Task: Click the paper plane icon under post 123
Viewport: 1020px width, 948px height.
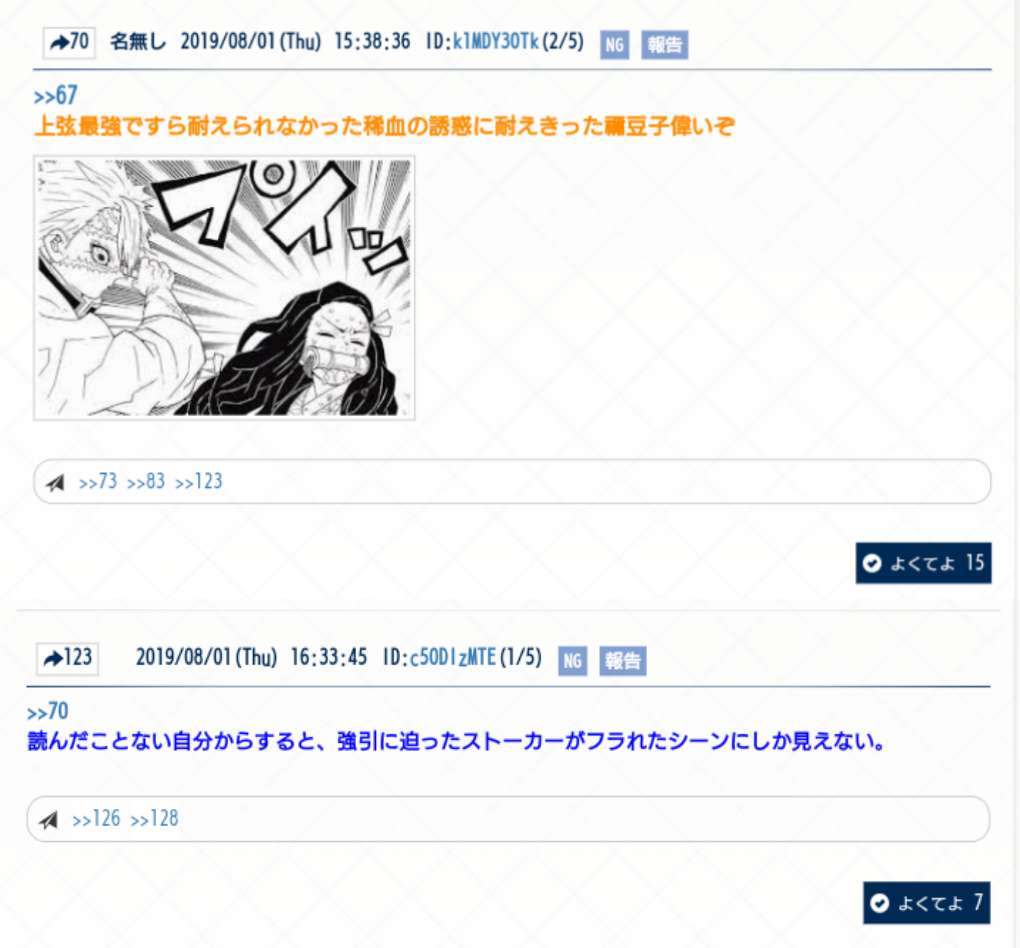Action: (x=49, y=820)
